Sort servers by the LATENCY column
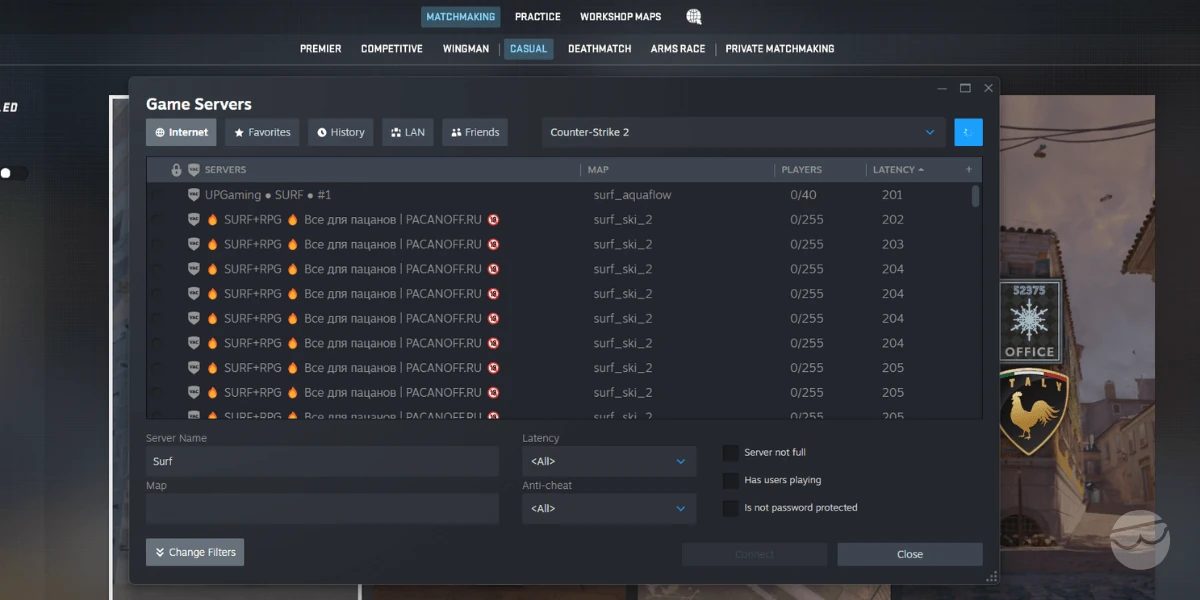This screenshot has height=600, width=1200. [x=898, y=170]
